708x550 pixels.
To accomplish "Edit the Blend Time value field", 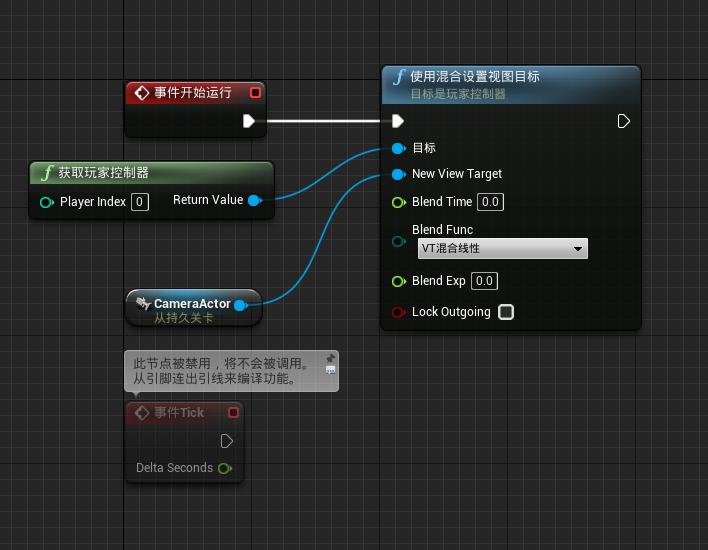I will (490, 202).
